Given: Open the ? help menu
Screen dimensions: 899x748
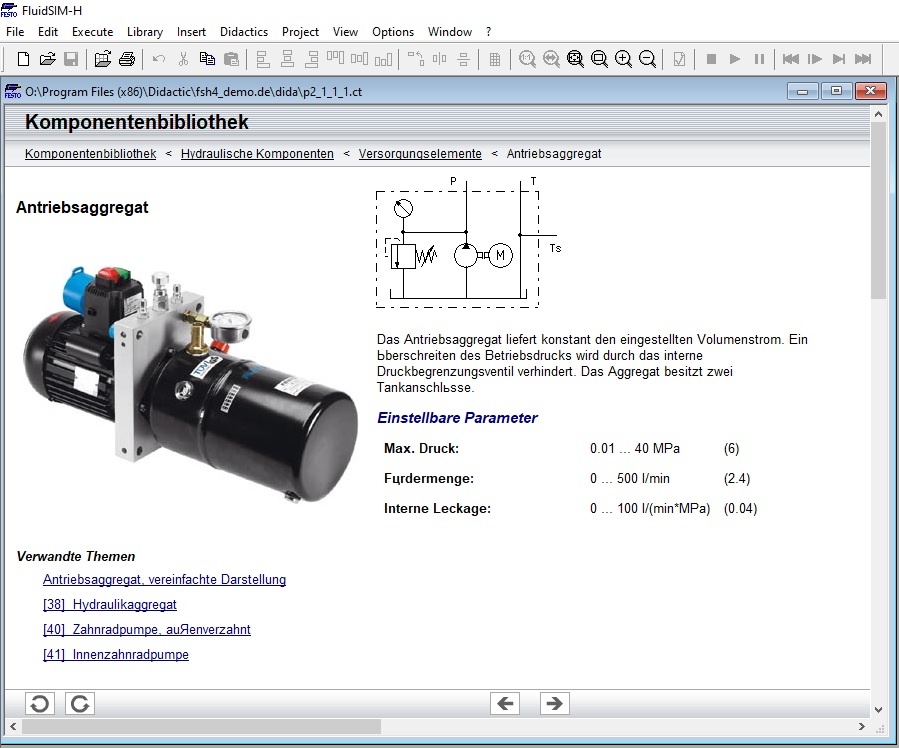Looking at the screenshot, I should pos(488,32).
